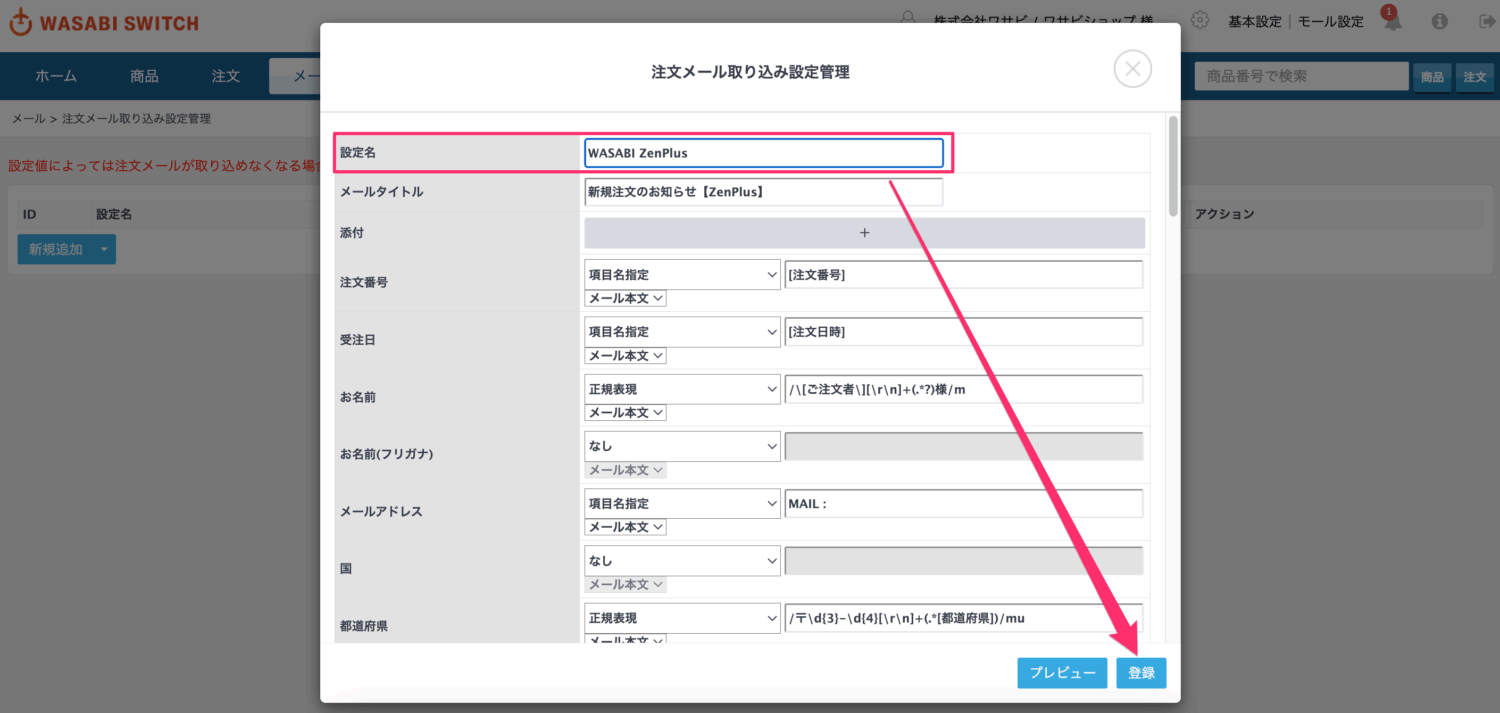Click the 受注日 value field [注文日時]
The height and width of the screenshot is (713, 1500).
(964, 332)
